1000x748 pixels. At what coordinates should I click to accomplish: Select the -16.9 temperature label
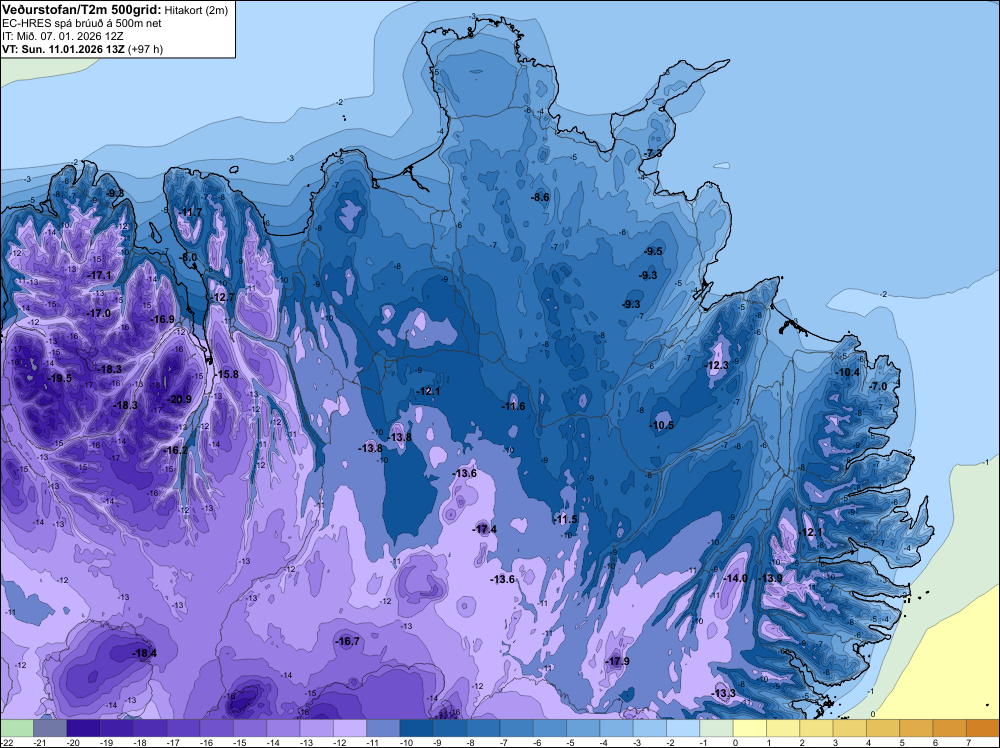pos(163,319)
